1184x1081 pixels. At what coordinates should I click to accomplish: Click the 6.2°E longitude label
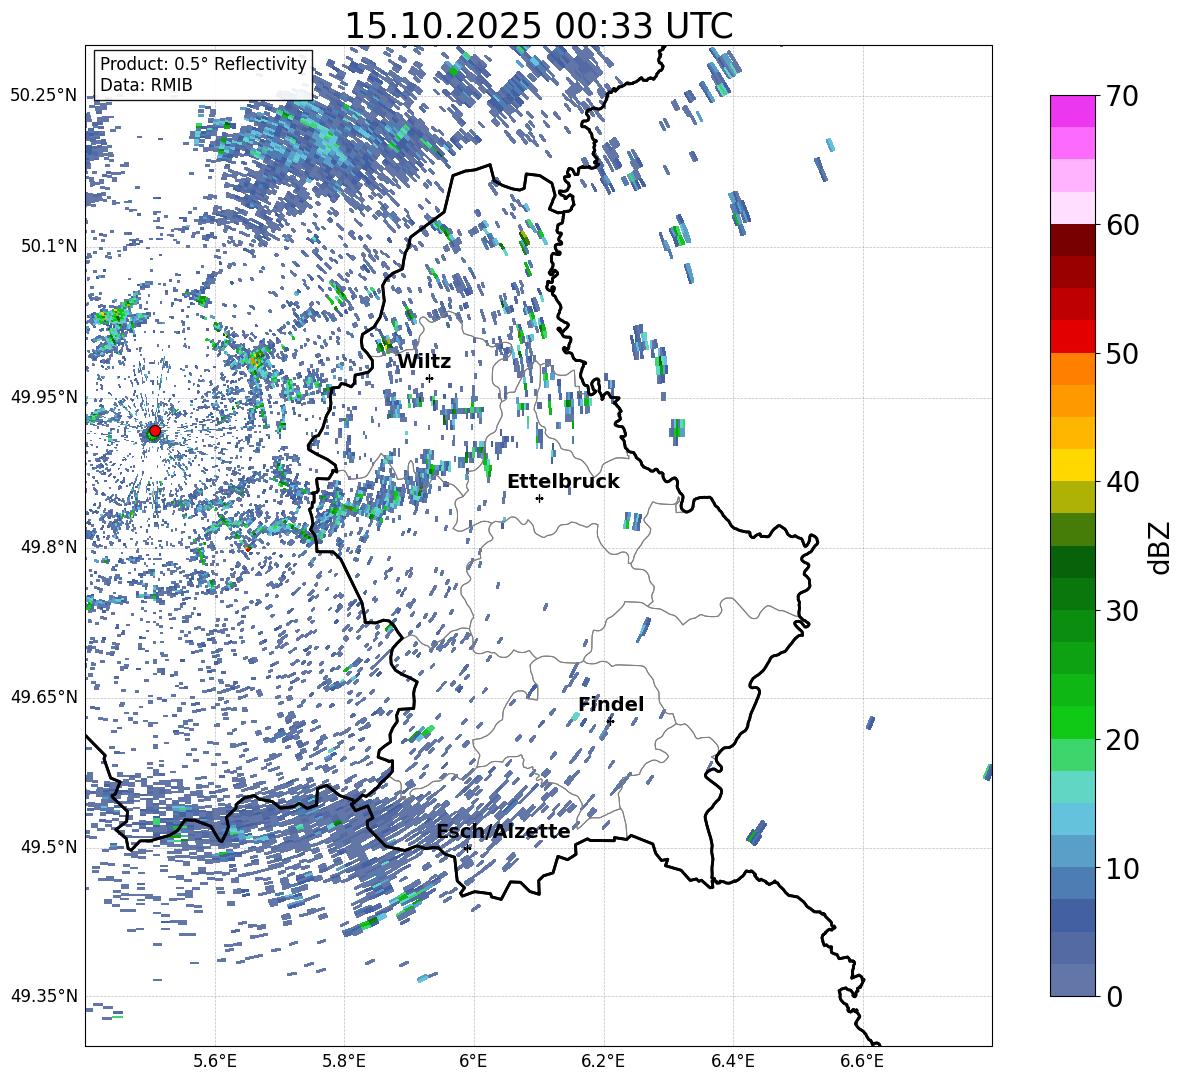(603, 1061)
